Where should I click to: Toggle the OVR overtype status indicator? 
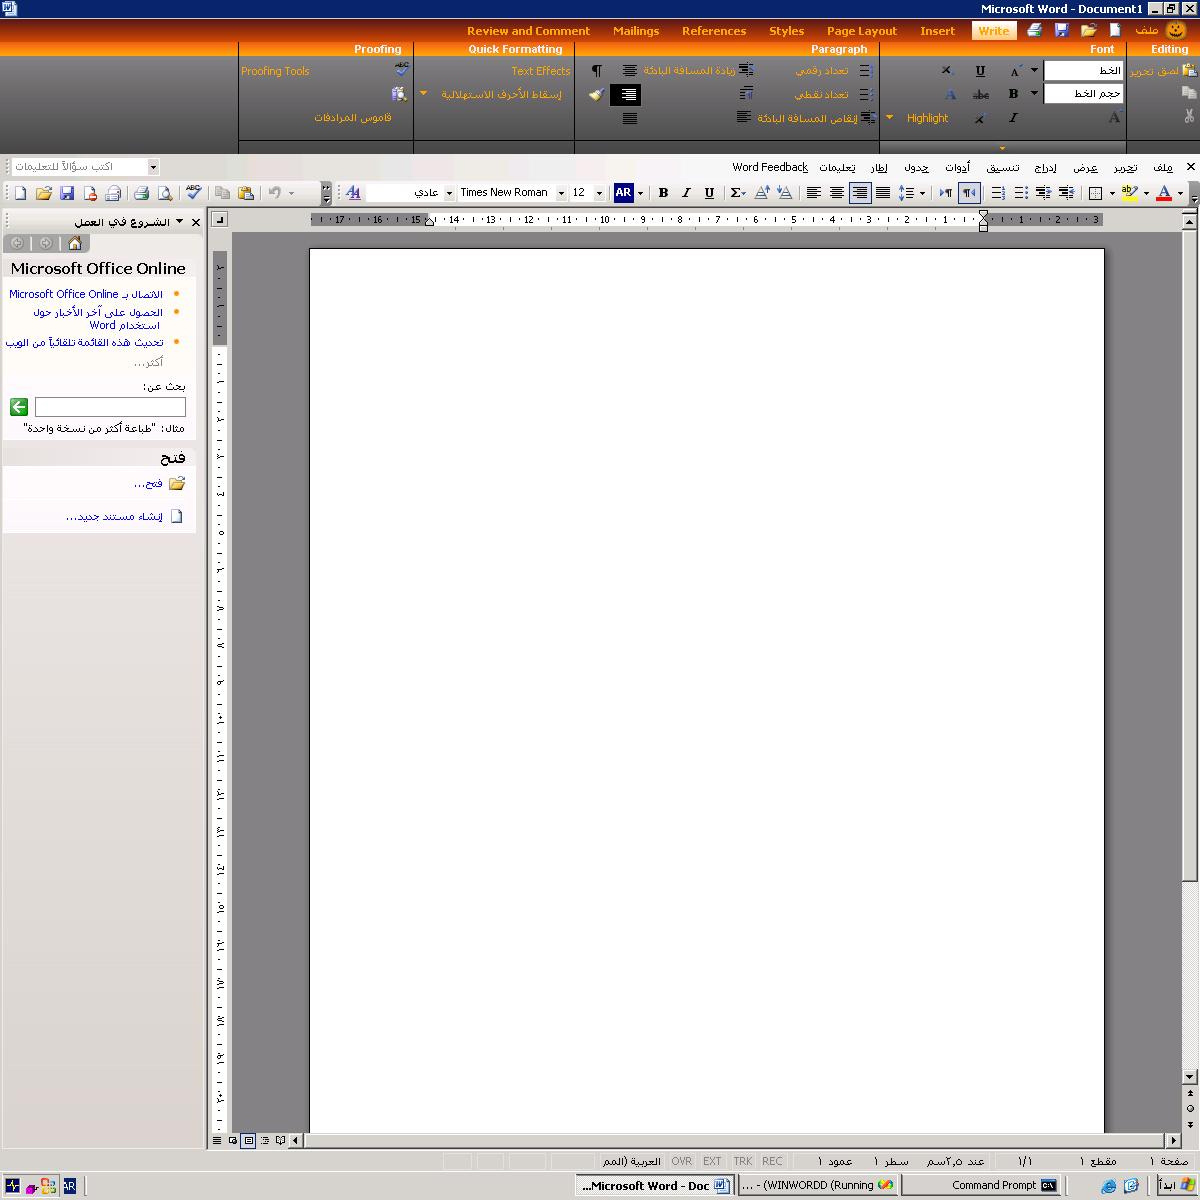(x=681, y=1161)
